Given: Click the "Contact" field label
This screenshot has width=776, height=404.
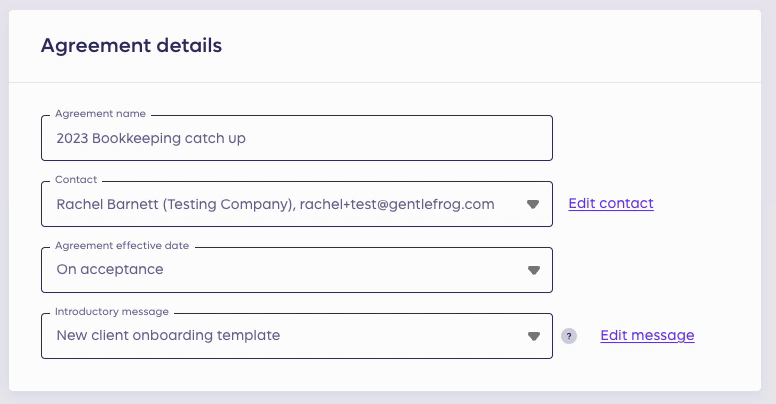Looking at the screenshot, I should 76,179.
